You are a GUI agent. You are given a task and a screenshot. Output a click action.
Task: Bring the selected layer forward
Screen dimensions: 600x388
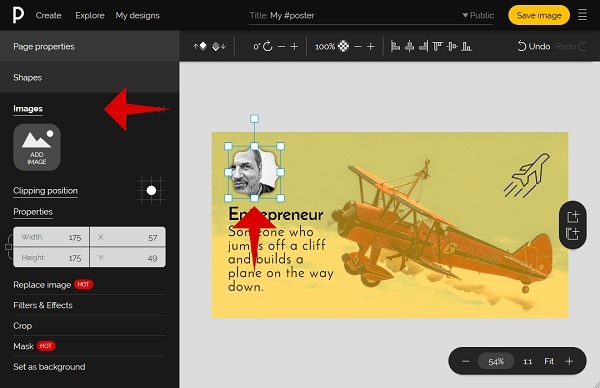coord(200,46)
